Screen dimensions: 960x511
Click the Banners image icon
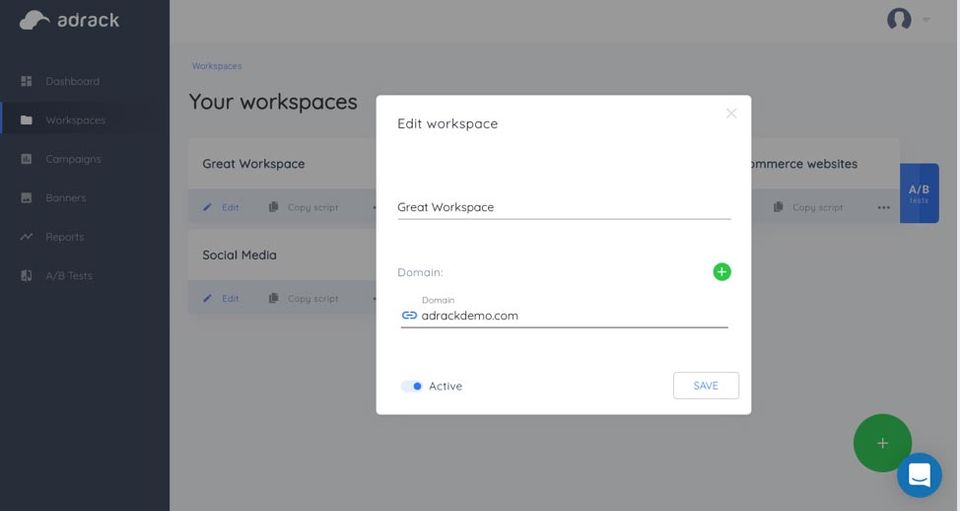pyautogui.click(x=26, y=198)
